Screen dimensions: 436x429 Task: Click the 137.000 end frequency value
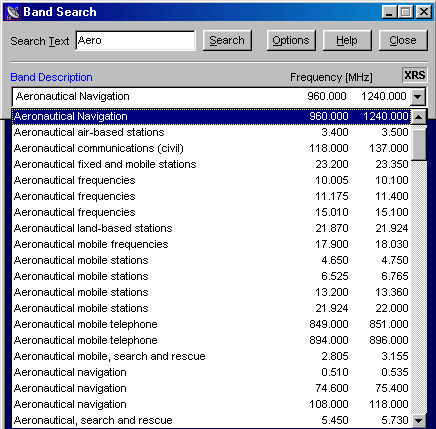click(389, 148)
